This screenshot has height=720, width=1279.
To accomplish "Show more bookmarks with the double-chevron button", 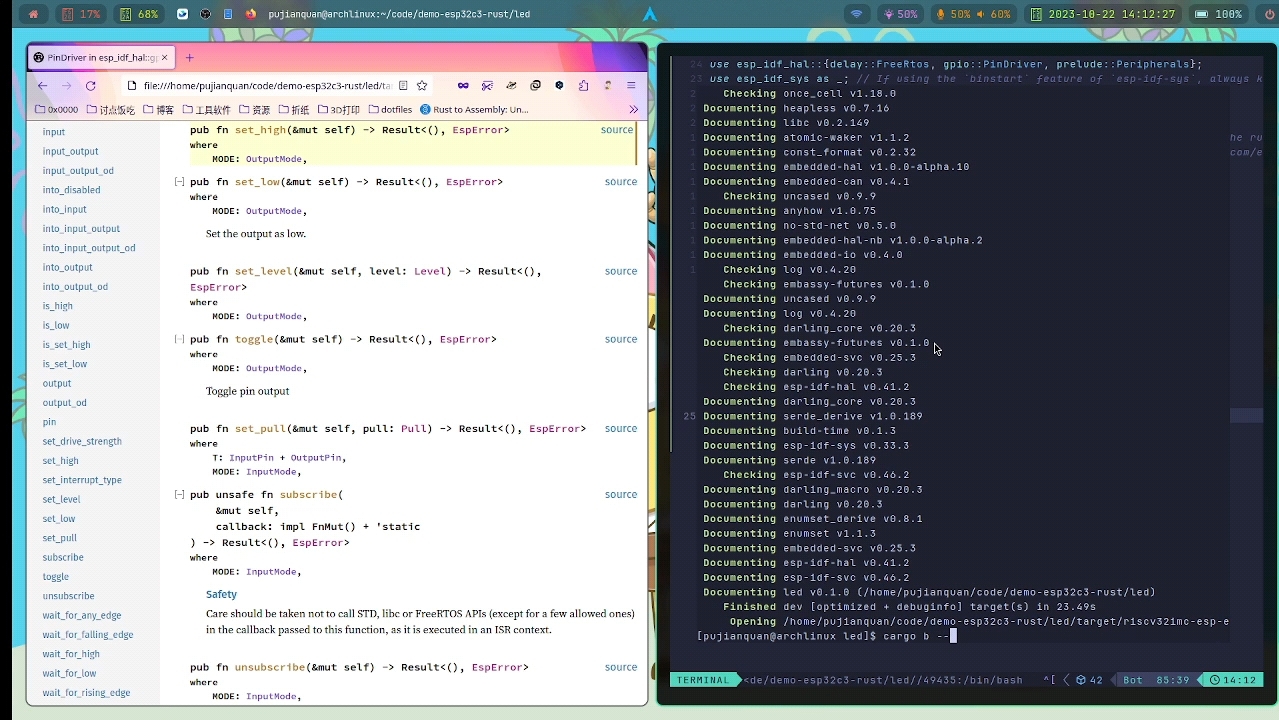I will 633,110.
